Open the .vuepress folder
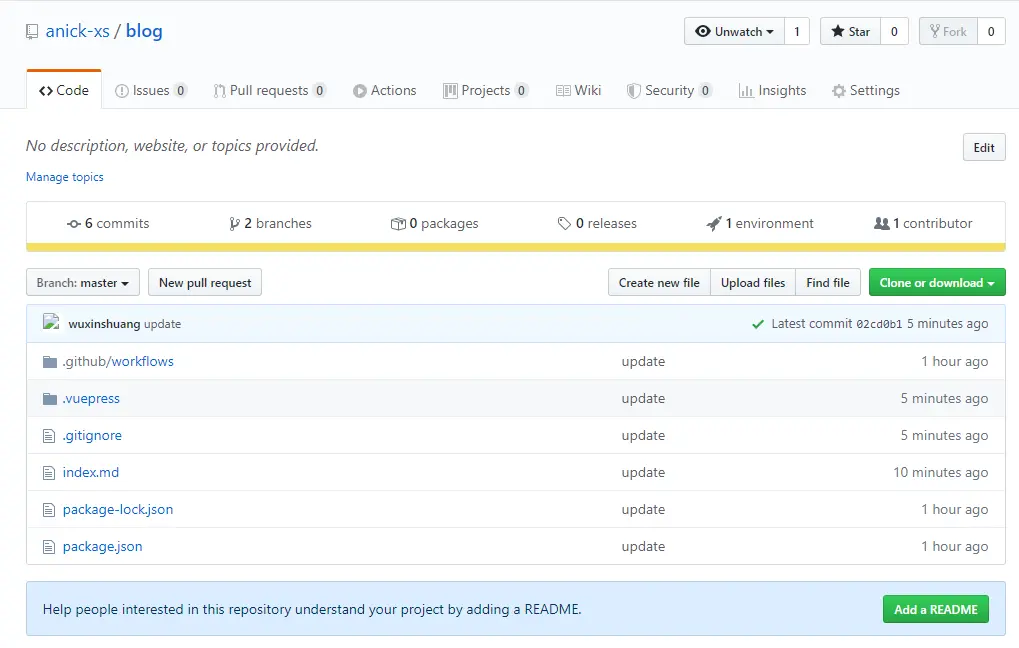Viewport: 1019px width, 648px height. coord(91,398)
